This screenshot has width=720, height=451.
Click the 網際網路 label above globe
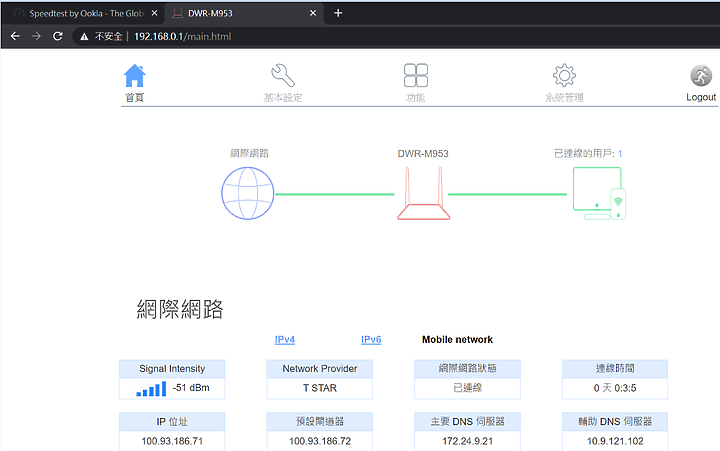click(249, 153)
